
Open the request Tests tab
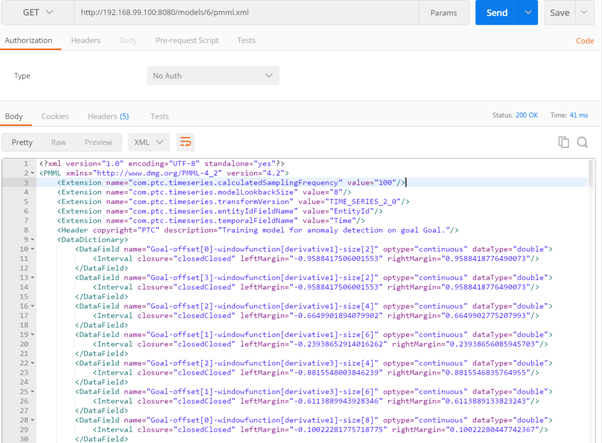246,40
